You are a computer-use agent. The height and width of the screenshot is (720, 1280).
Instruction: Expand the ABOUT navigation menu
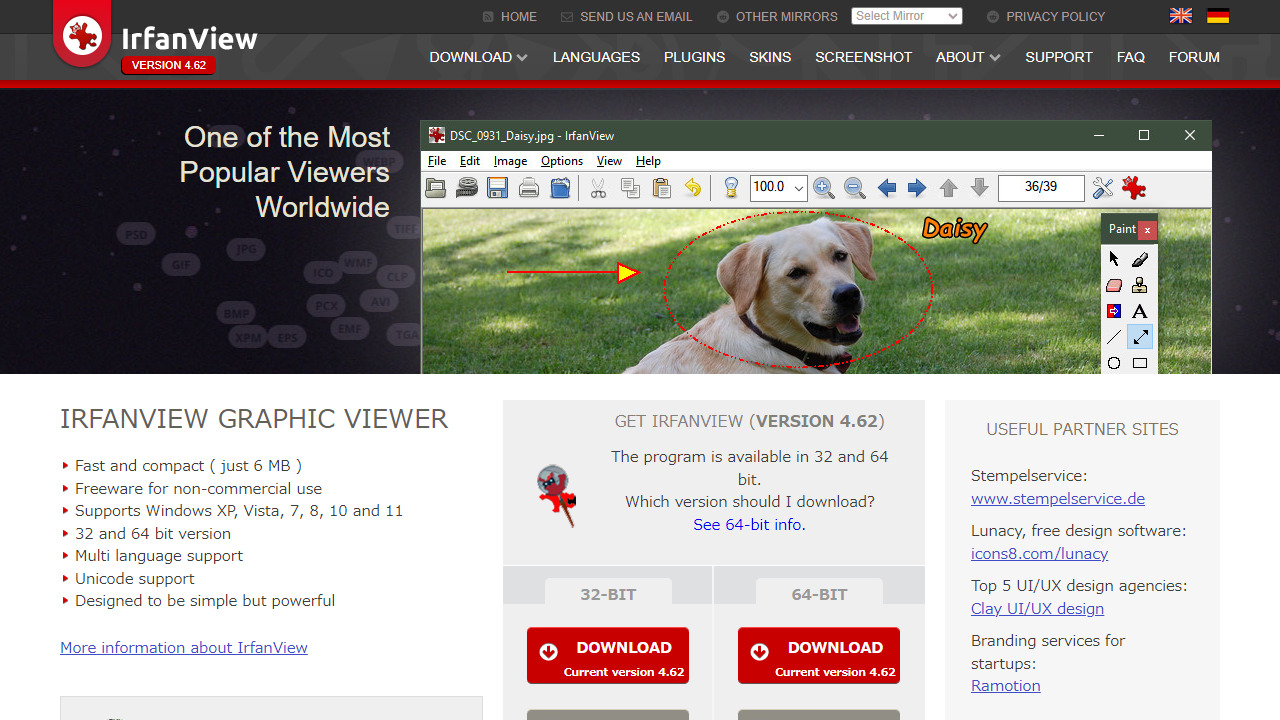point(968,57)
